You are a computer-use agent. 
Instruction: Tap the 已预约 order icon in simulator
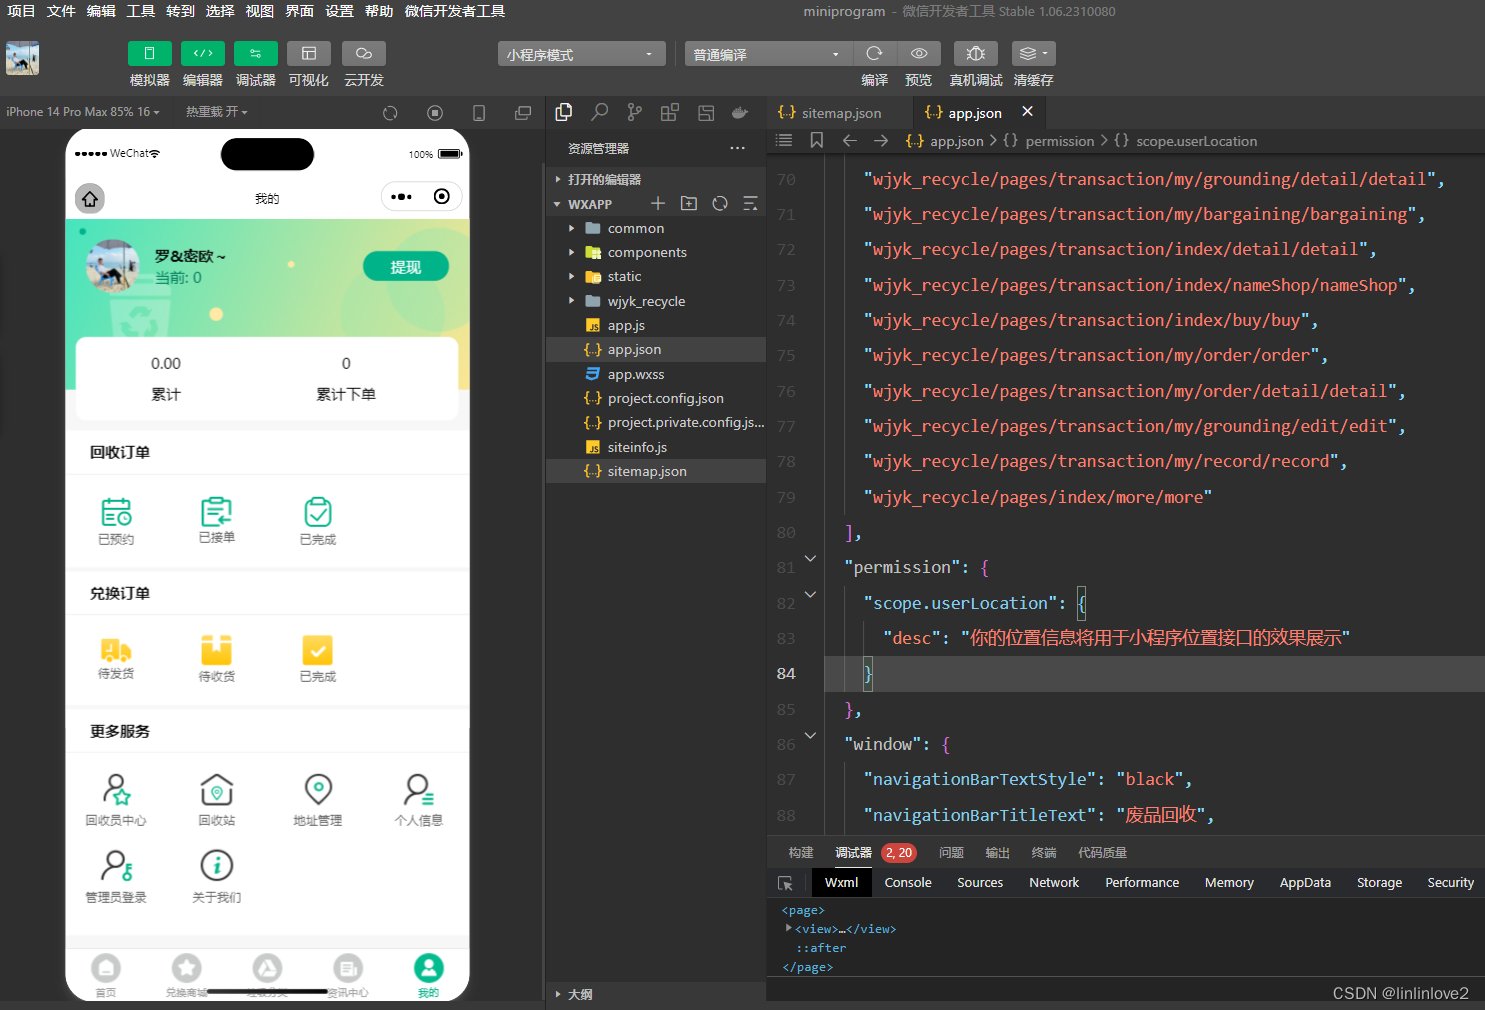point(116,521)
